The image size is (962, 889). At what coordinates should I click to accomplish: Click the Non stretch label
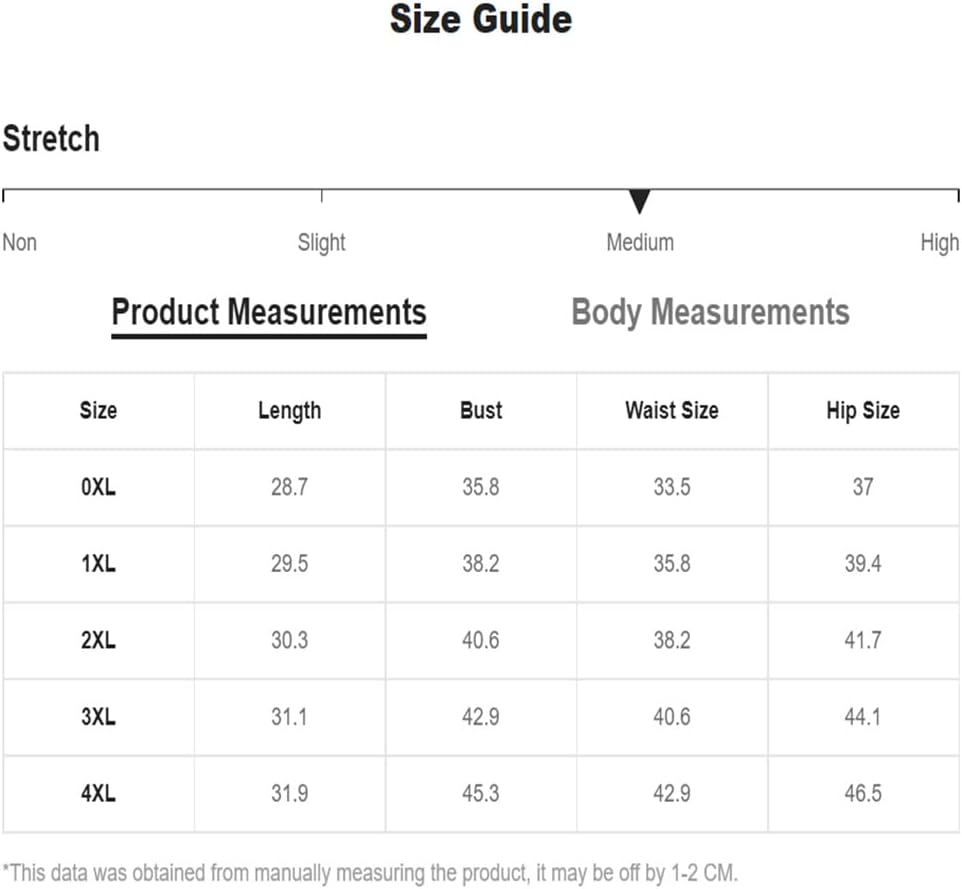pyautogui.click(x=20, y=243)
